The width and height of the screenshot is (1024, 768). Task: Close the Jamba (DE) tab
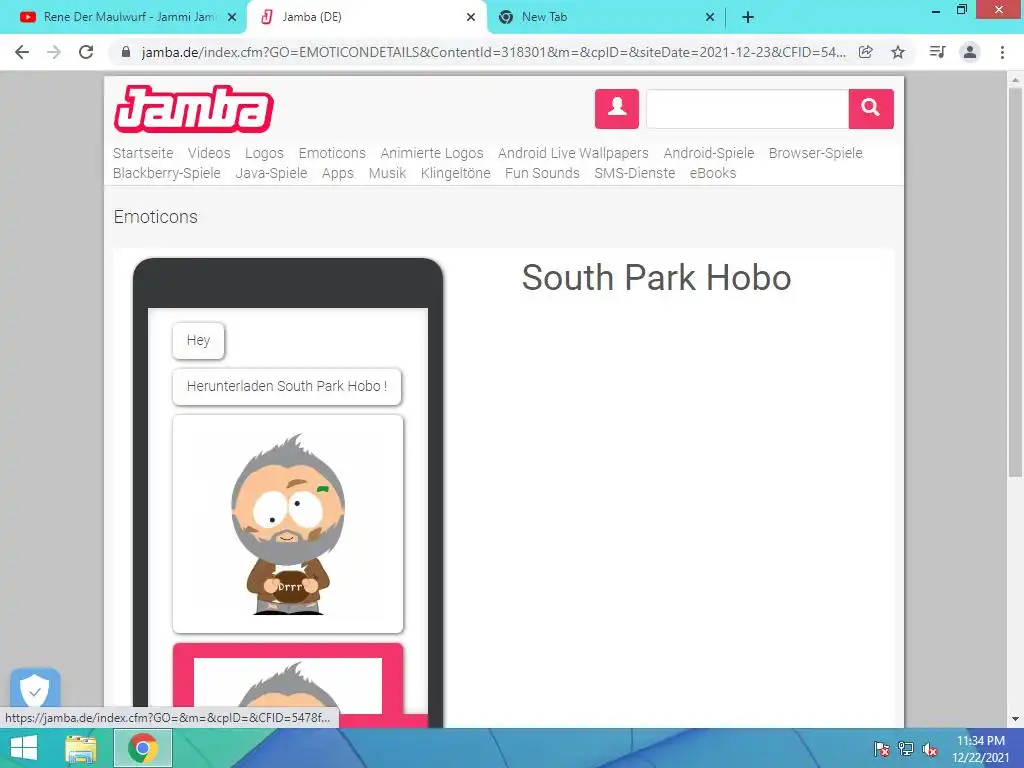coord(471,18)
